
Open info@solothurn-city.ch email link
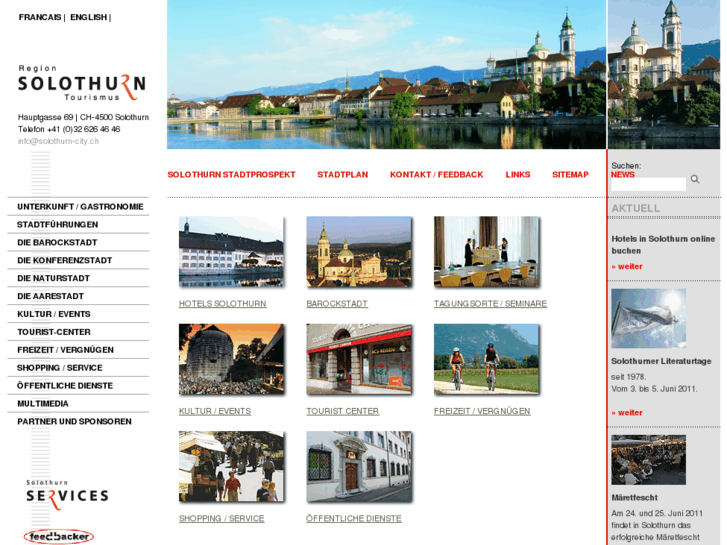point(58,141)
